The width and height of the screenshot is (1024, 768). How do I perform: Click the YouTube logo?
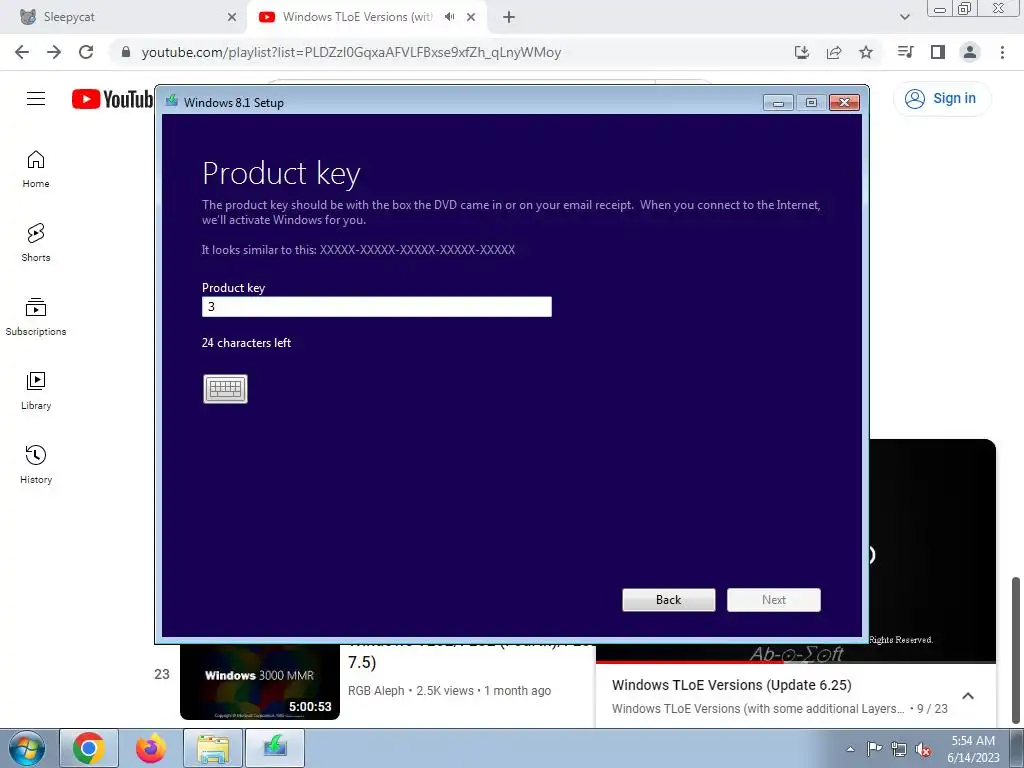[112, 99]
